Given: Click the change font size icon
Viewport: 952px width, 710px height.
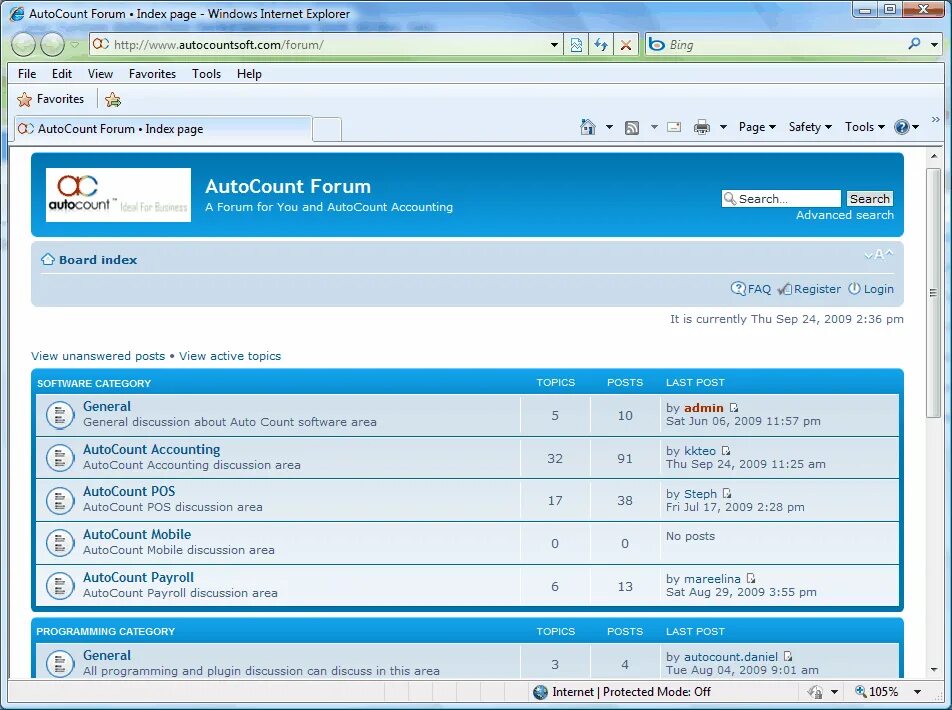Looking at the screenshot, I should pos(879,254).
